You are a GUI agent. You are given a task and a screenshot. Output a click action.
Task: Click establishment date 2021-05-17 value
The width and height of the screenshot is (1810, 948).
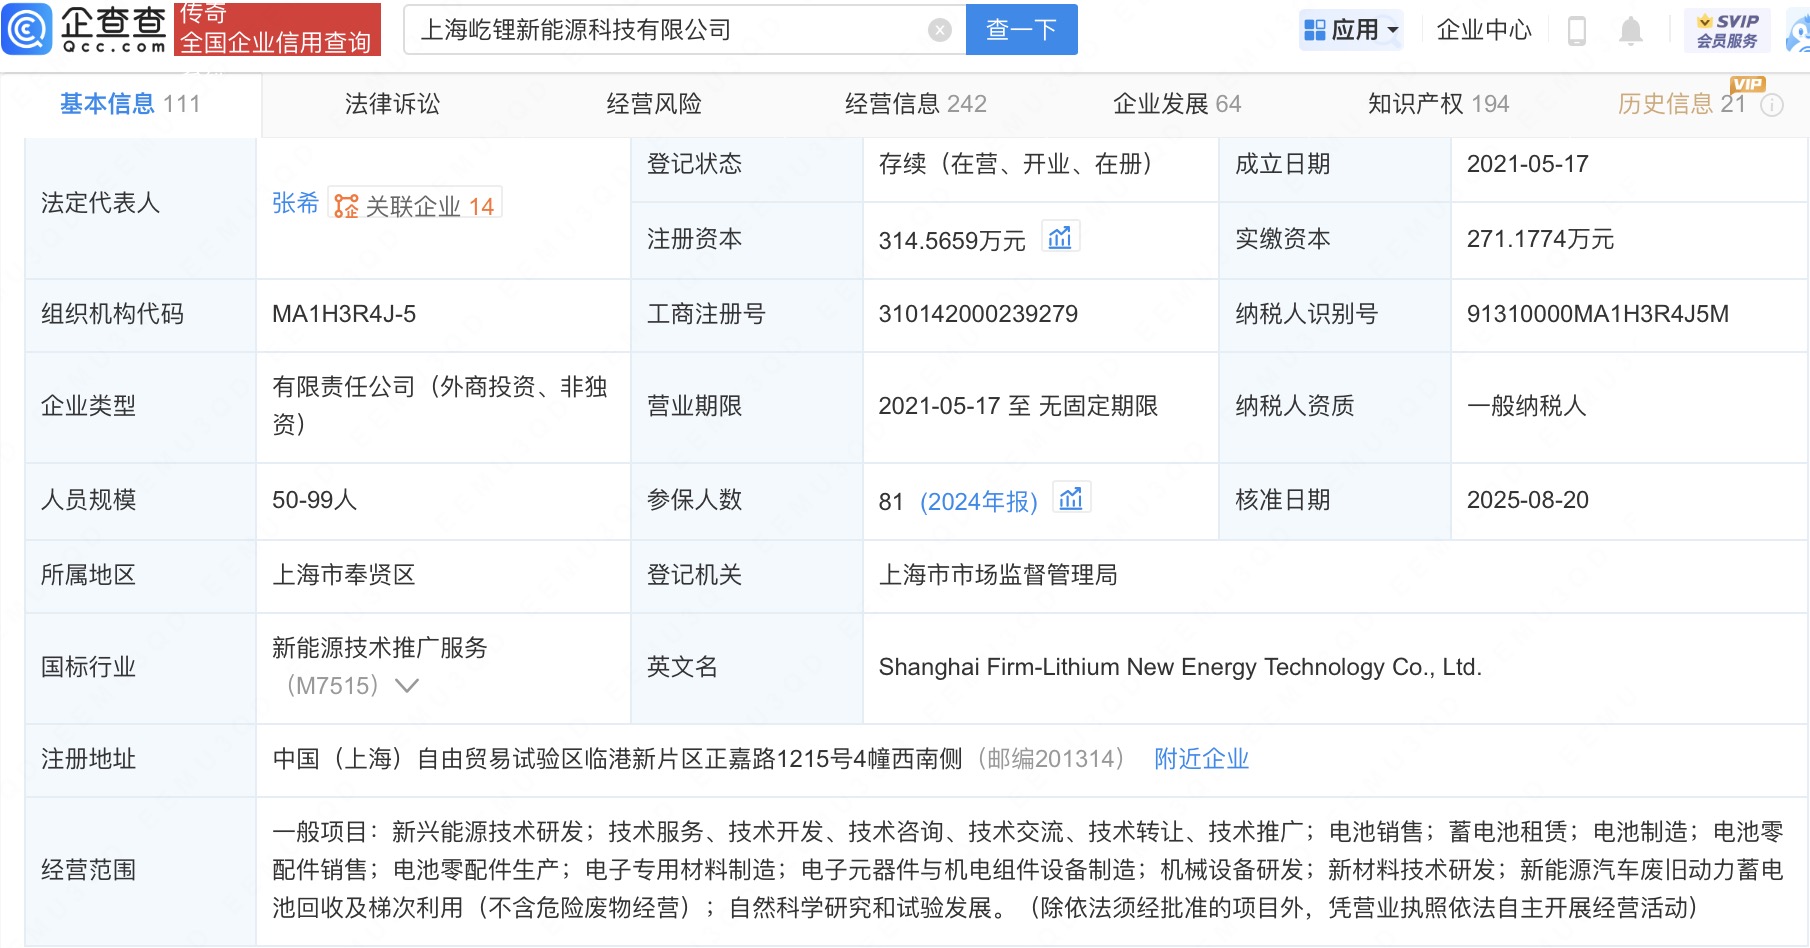[x=1528, y=164]
